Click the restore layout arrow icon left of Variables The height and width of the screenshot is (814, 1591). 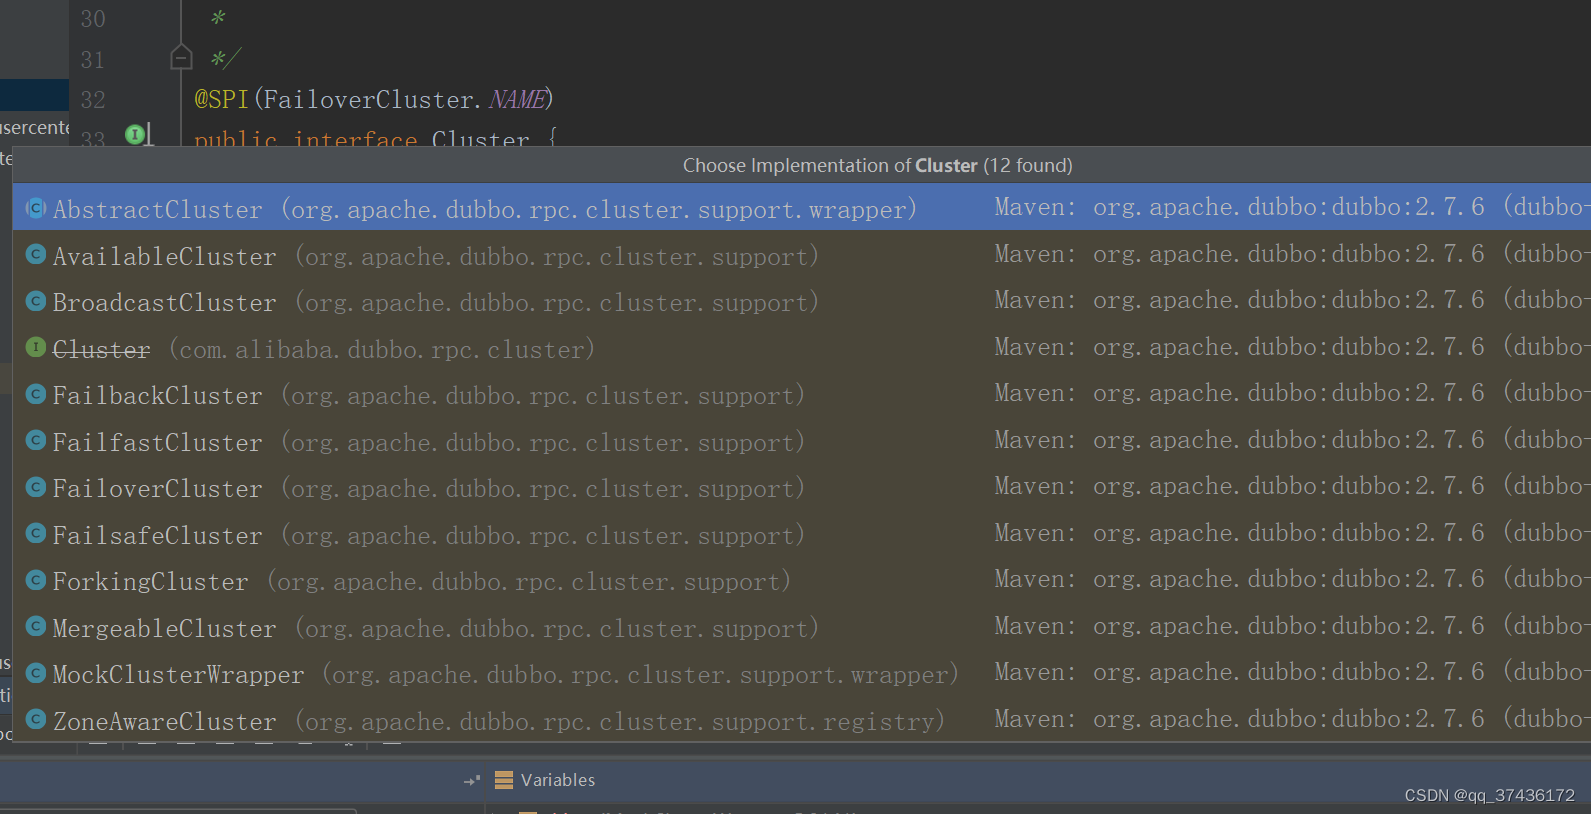(472, 780)
